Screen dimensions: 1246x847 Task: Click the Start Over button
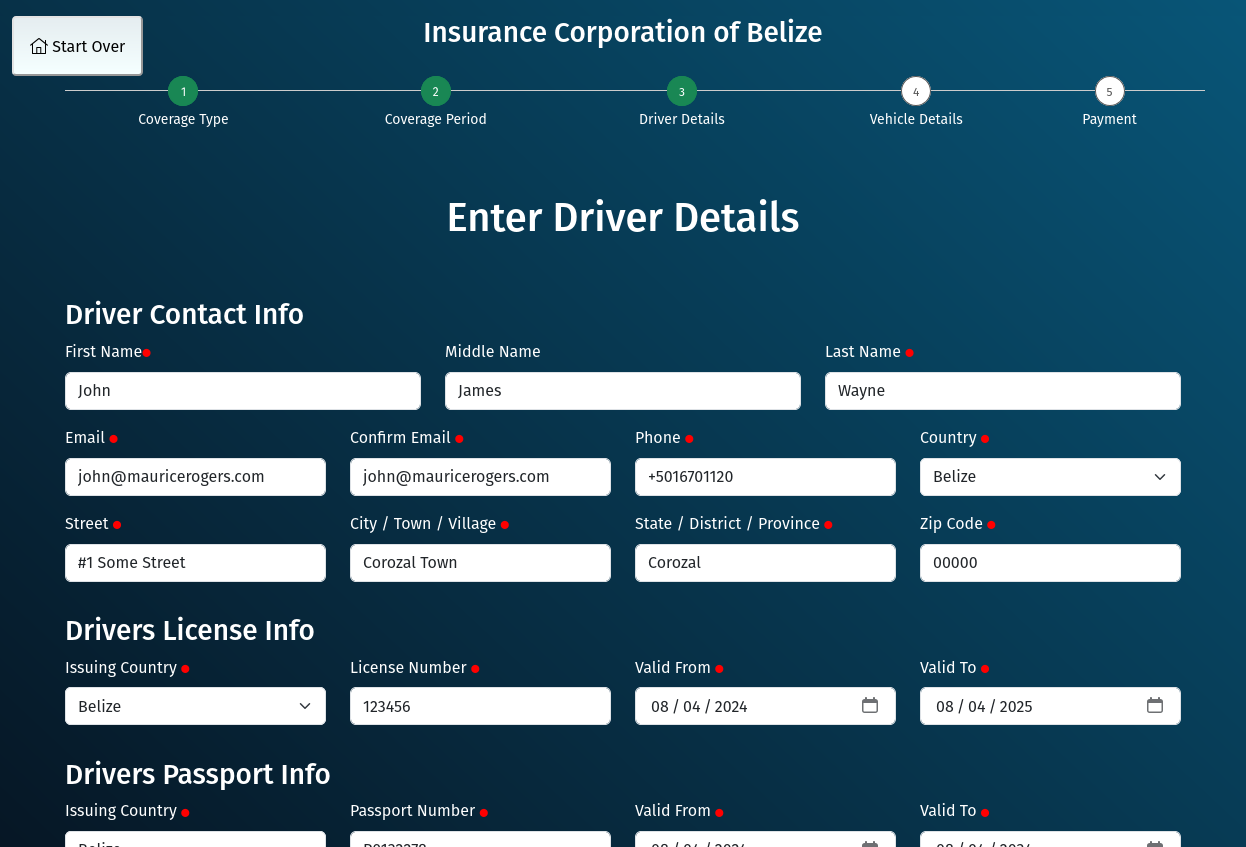(77, 46)
